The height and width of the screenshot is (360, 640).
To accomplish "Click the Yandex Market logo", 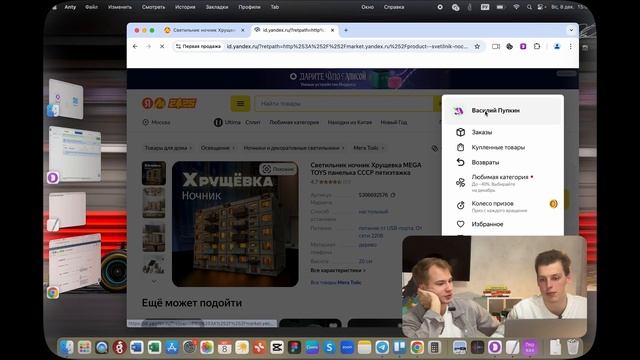I will 169,103.
